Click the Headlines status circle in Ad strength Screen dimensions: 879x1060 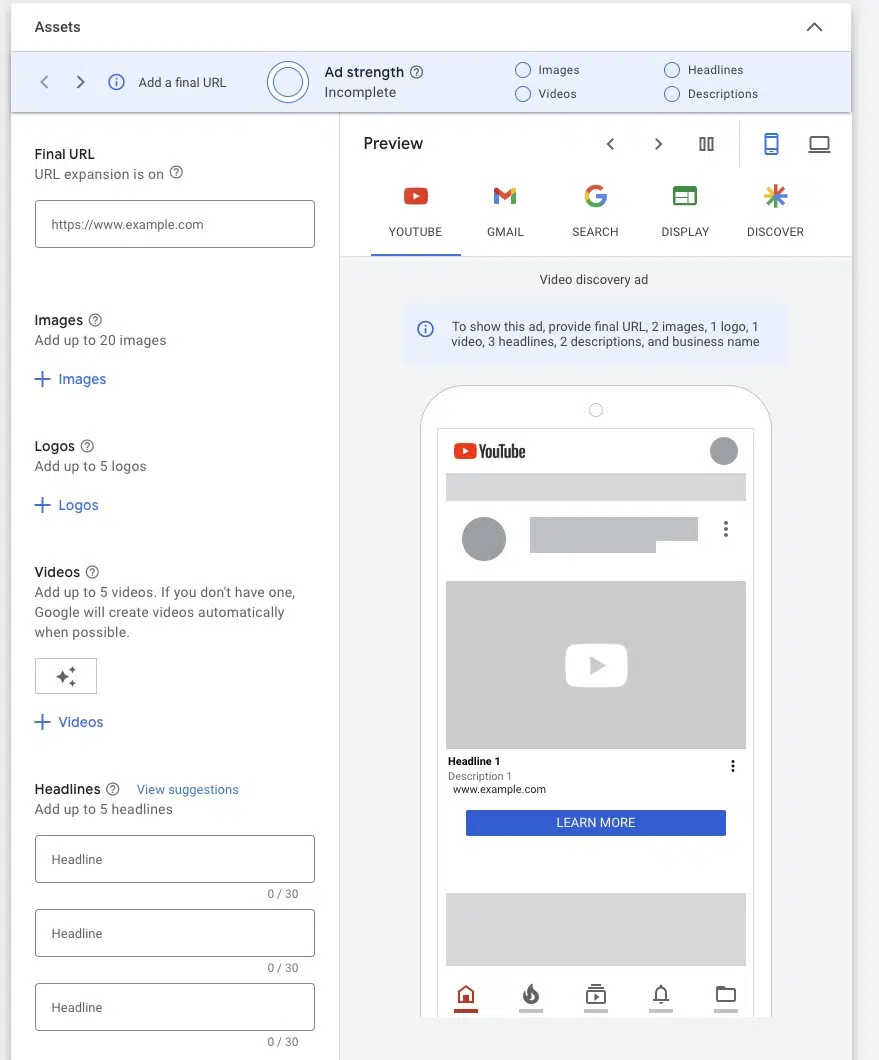(671, 69)
